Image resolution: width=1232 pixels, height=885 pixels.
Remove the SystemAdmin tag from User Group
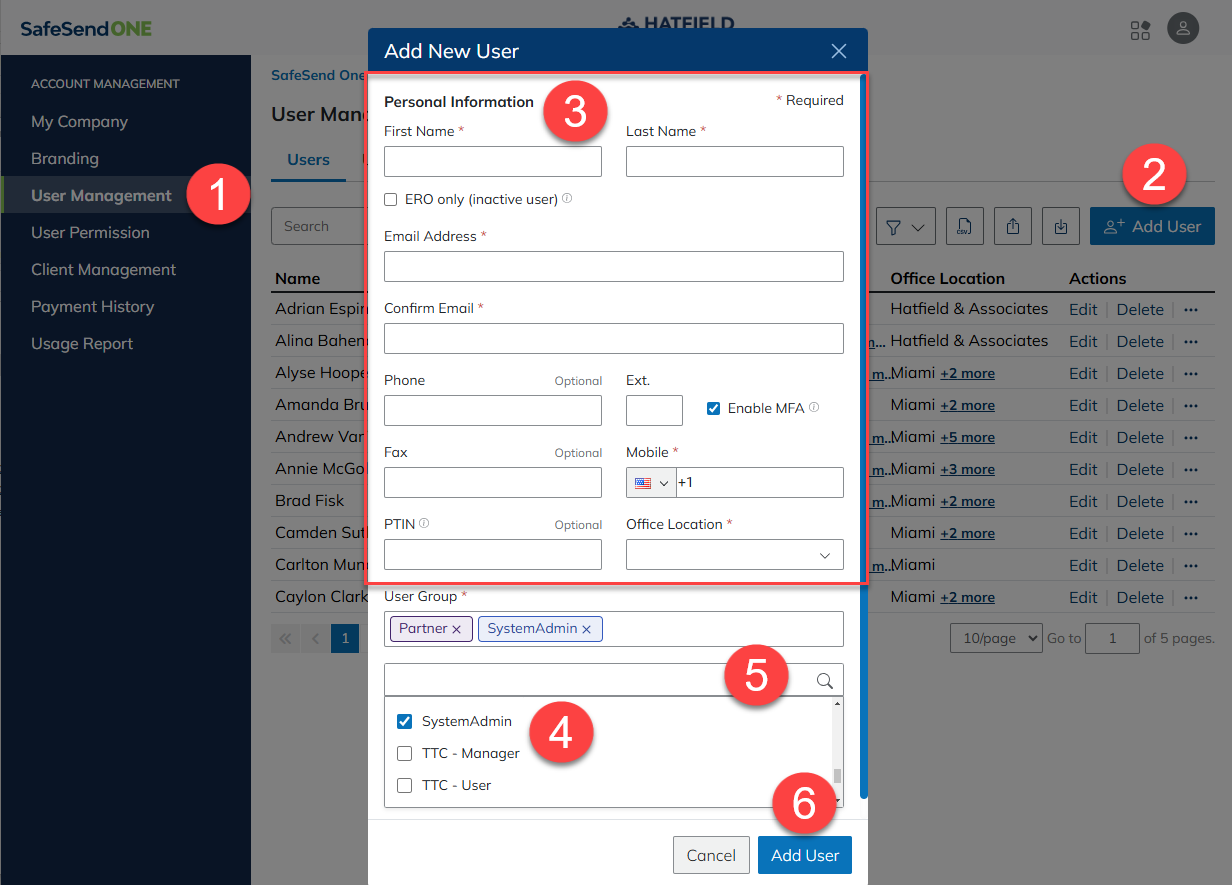click(587, 629)
